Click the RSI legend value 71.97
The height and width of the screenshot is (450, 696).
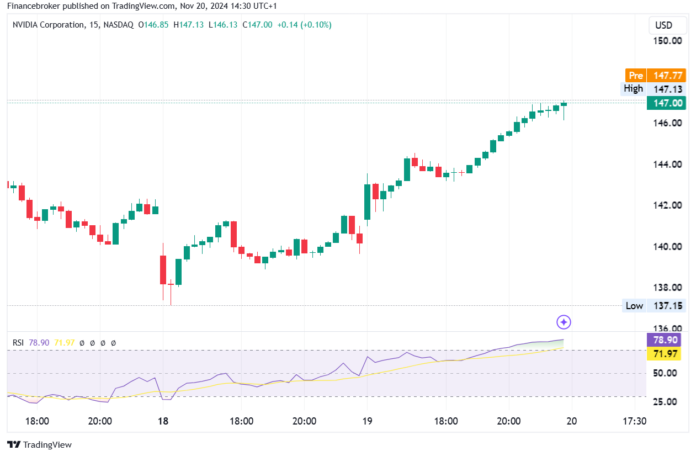(x=64, y=343)
